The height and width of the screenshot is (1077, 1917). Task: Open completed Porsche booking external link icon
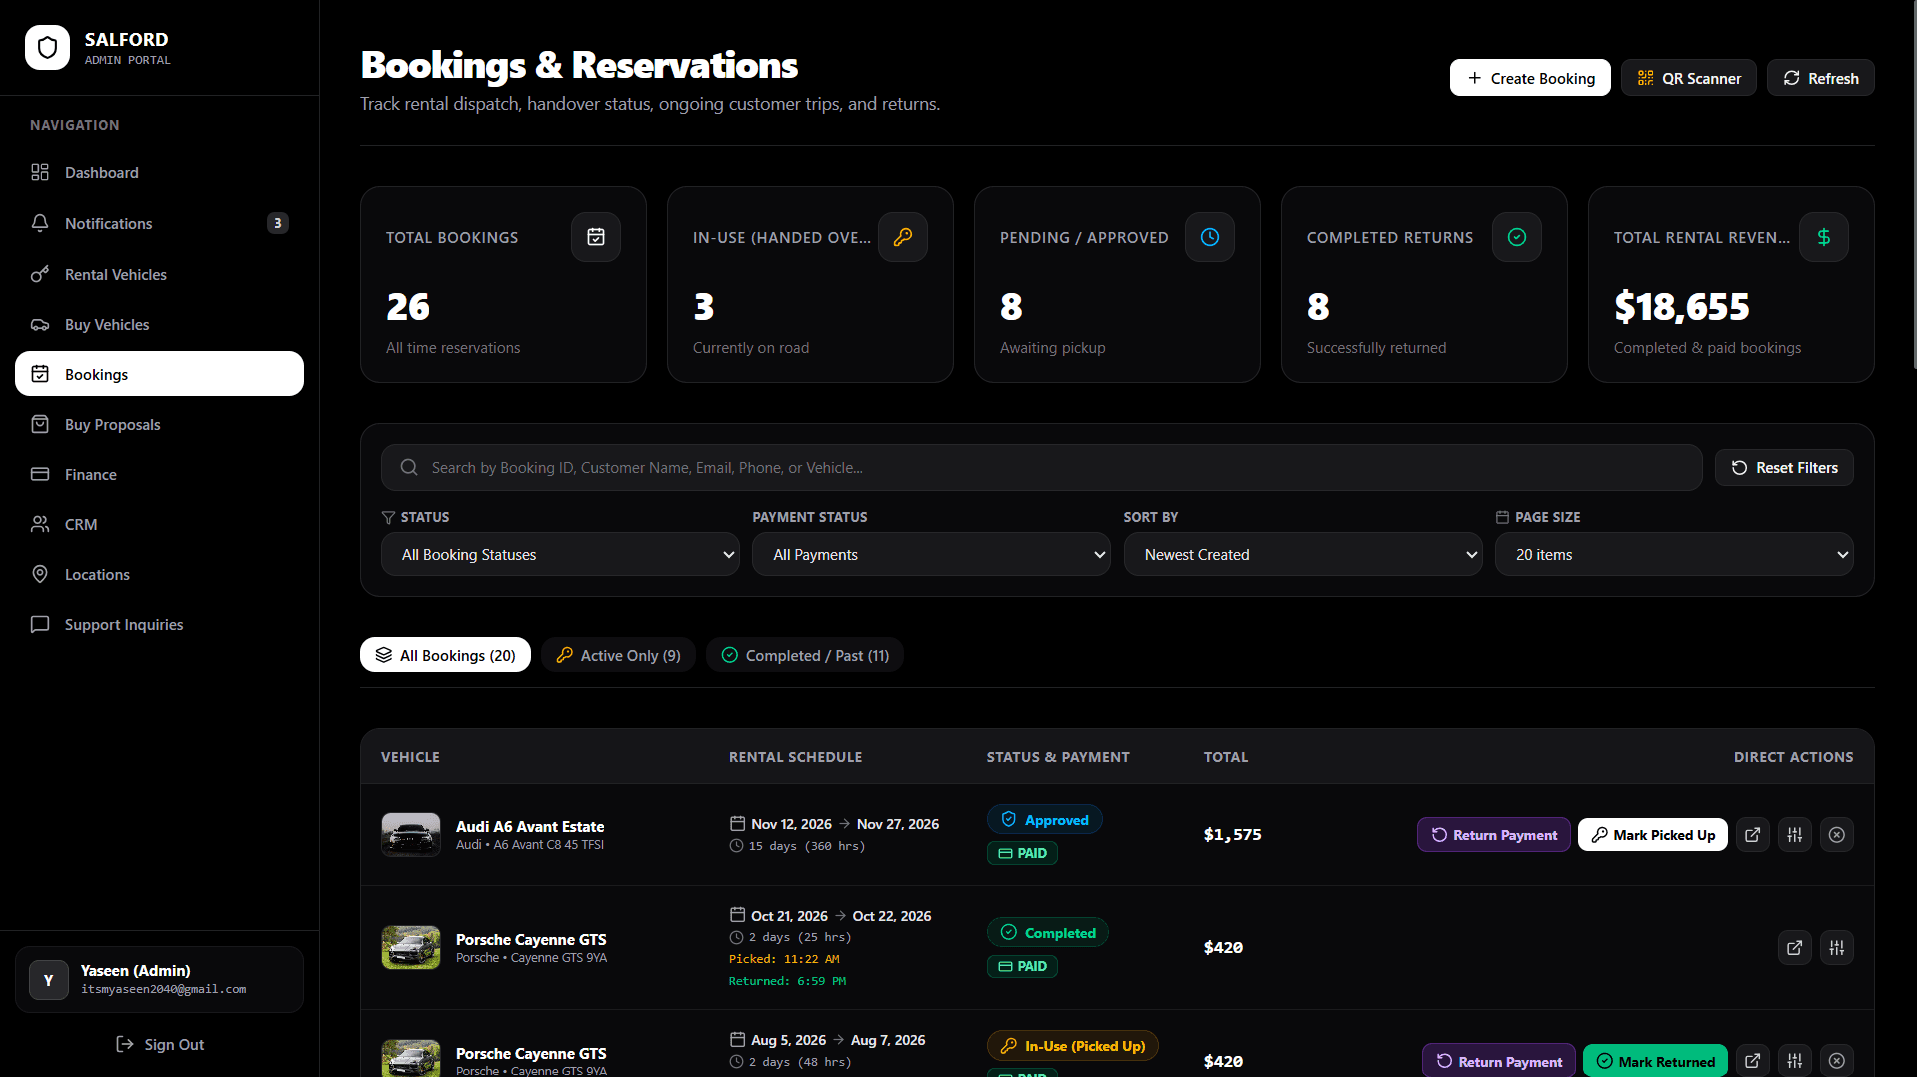click(x=1795, y=948)
